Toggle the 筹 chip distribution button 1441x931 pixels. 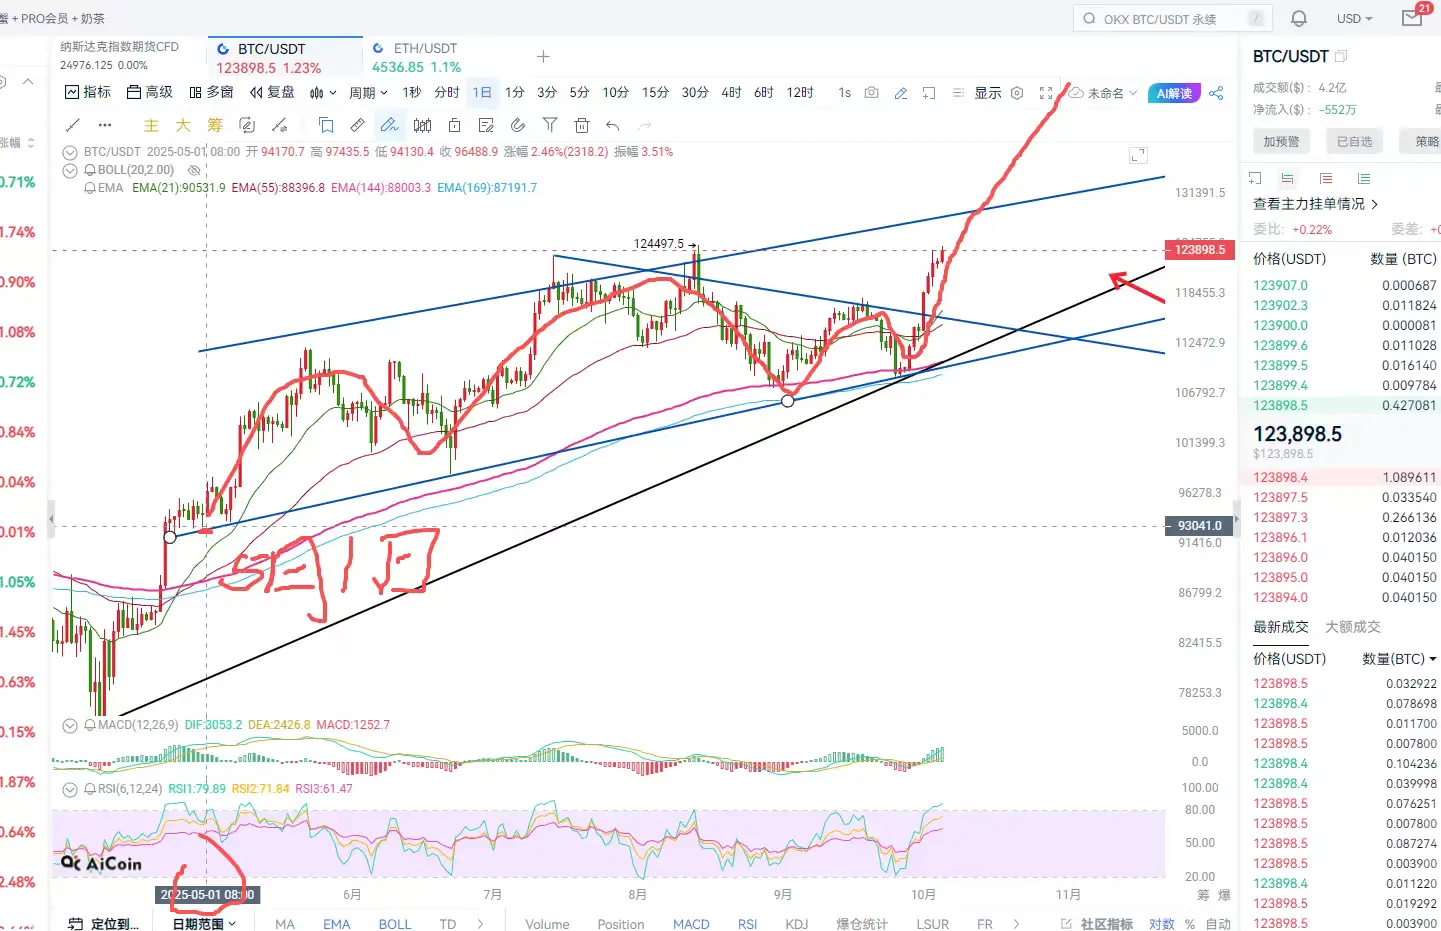pyautogui.click(x=215, y=125)
